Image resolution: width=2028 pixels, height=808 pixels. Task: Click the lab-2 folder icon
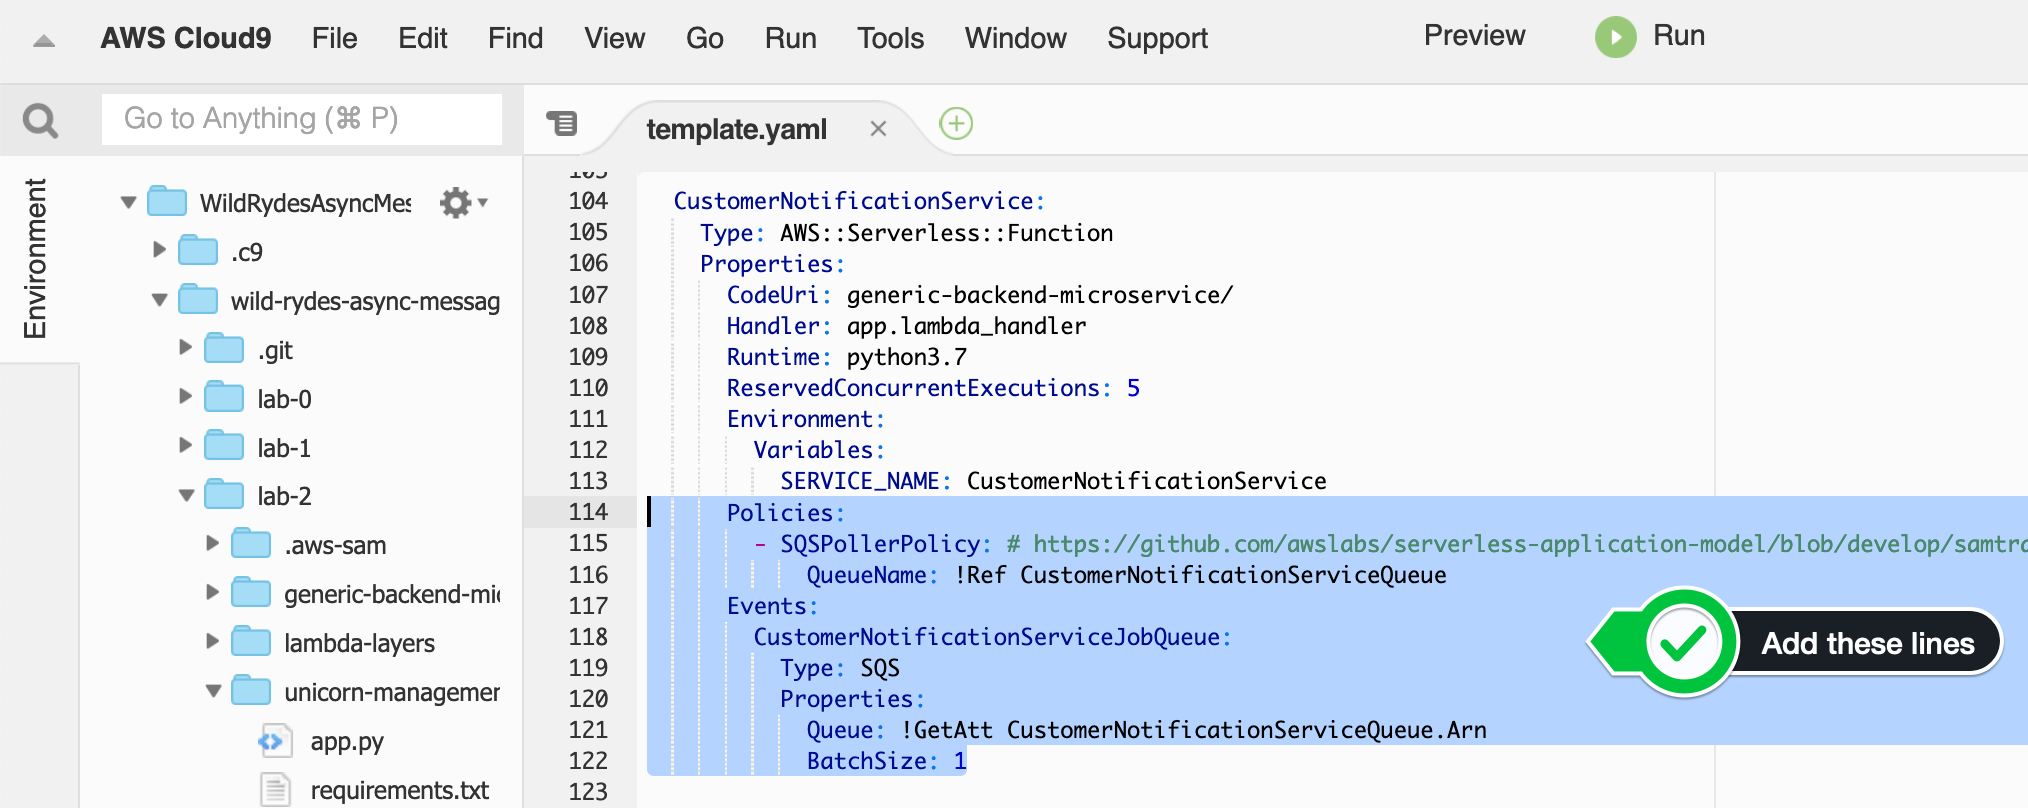(224, 495)
